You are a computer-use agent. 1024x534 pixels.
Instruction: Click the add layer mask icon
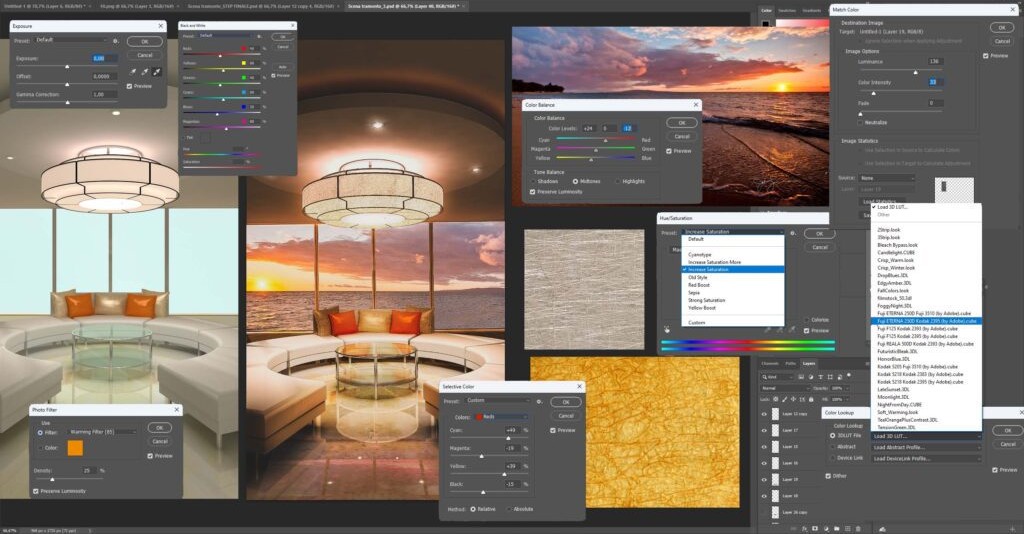[815, 529]
